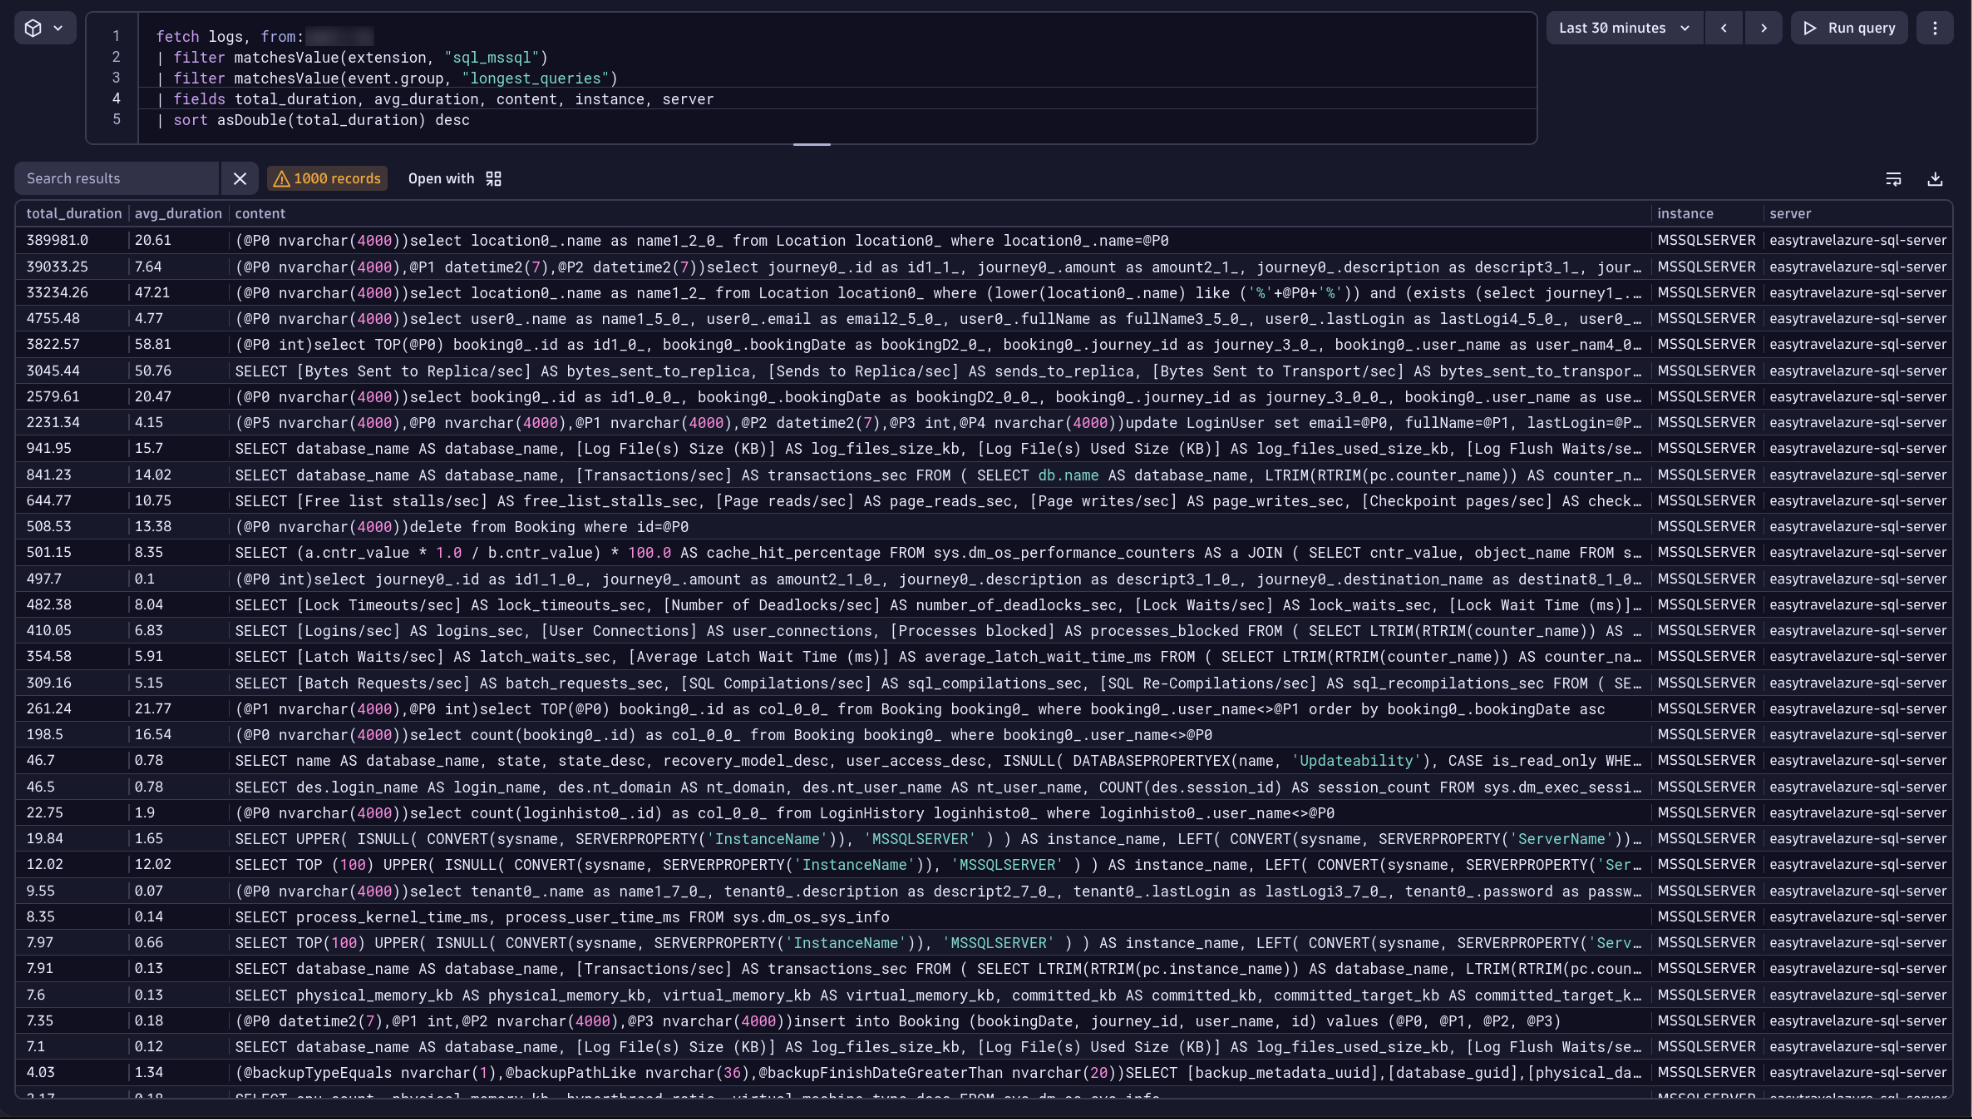Clear search with the X button
This screenshot has height=1119, width=1972.
240,178
